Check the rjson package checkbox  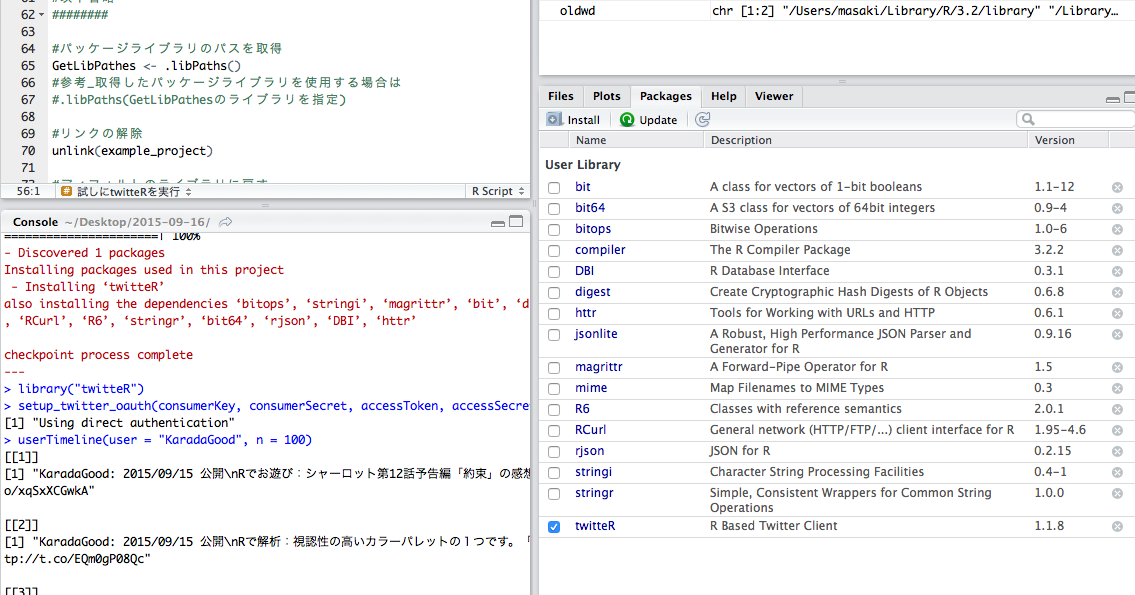[554, 452]
